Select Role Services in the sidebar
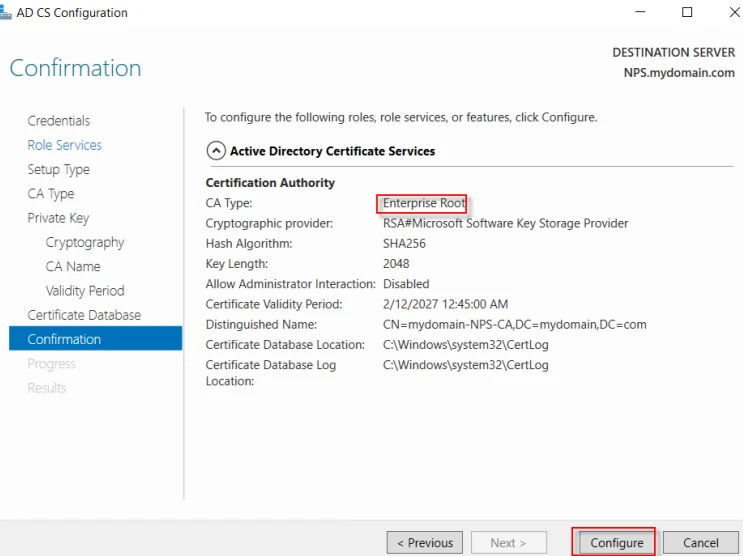The width and height of the screenshot is (743, 556). pos(64,145)
